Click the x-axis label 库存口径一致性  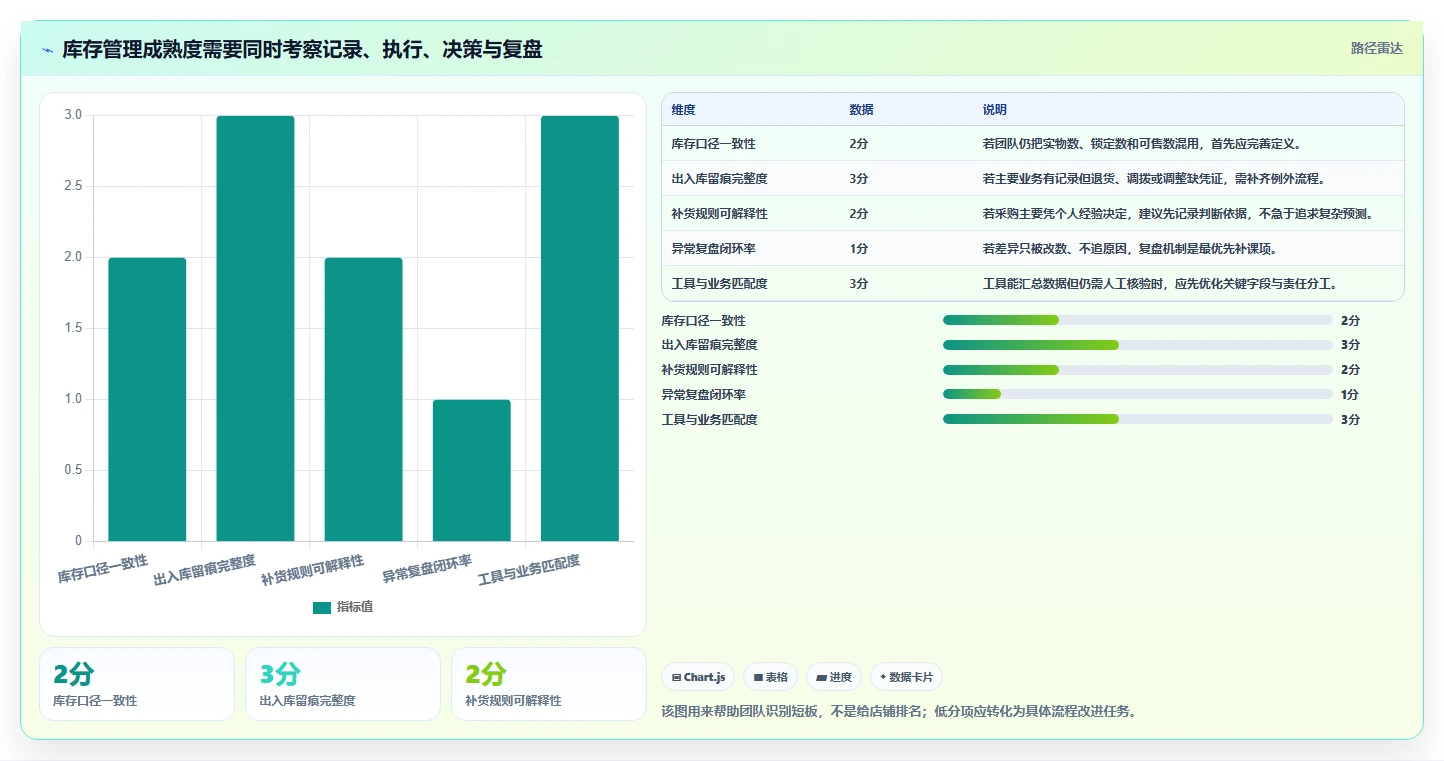coord(103,568)
